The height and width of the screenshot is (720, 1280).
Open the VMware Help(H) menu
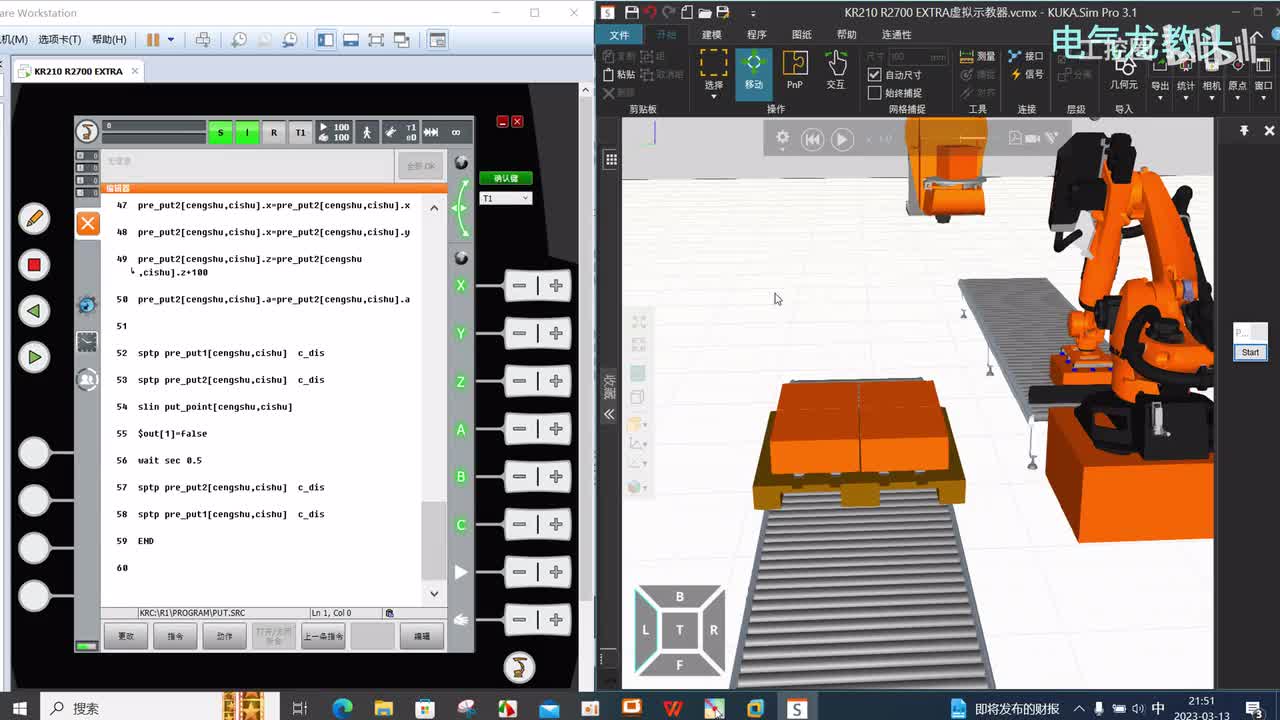109,39
